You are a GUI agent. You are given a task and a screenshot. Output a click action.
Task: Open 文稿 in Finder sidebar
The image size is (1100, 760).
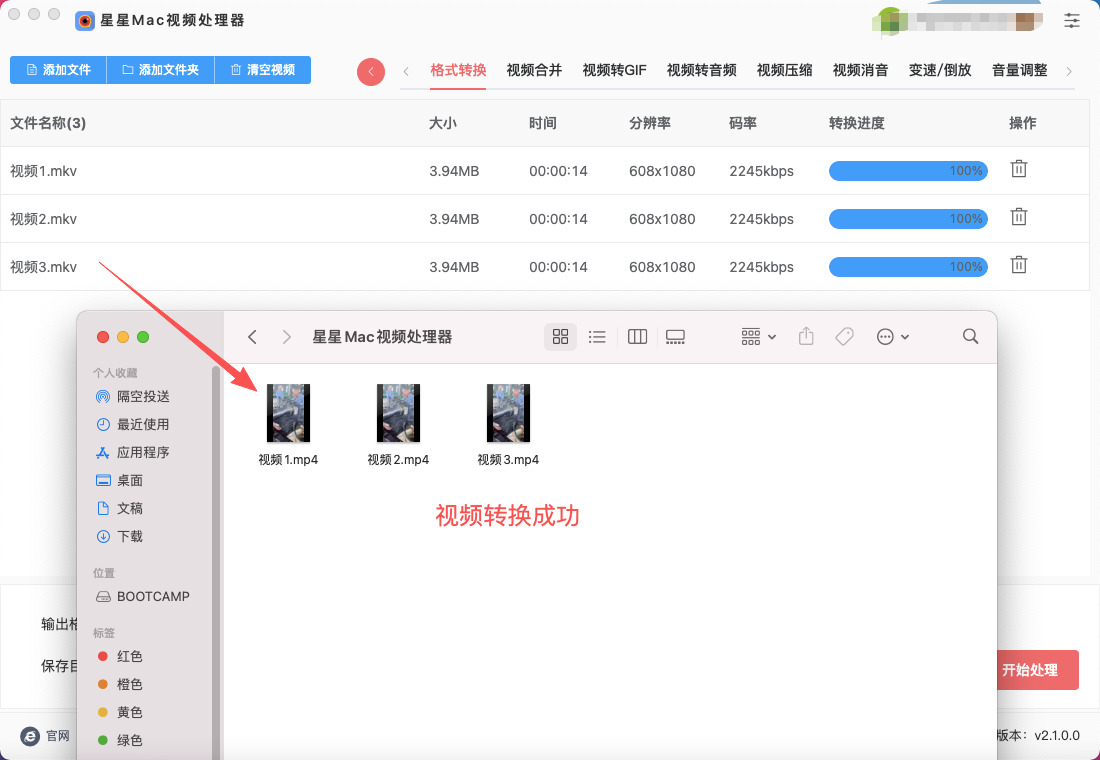[x=119, y=508]
